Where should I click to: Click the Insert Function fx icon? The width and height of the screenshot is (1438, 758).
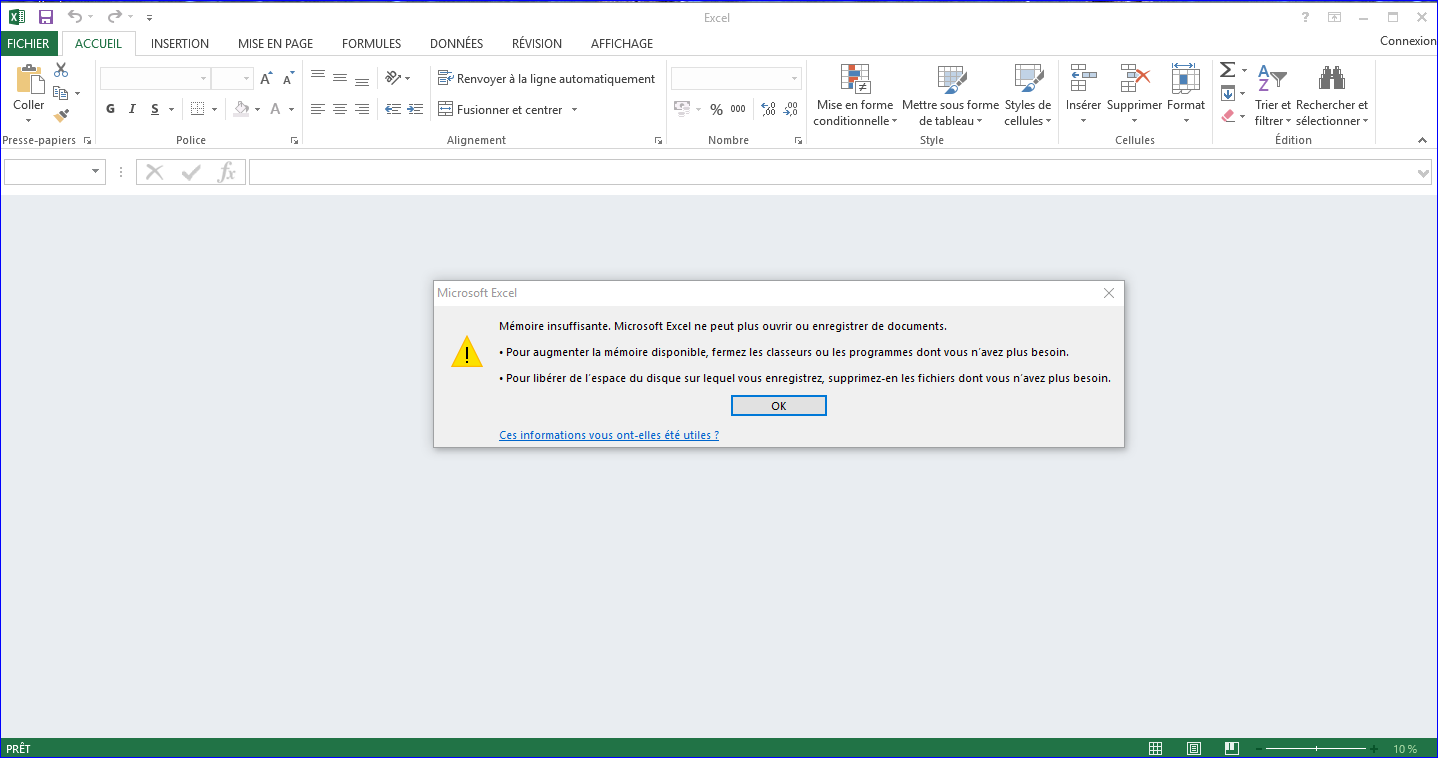pyautogui.click(x=227, y=172)
